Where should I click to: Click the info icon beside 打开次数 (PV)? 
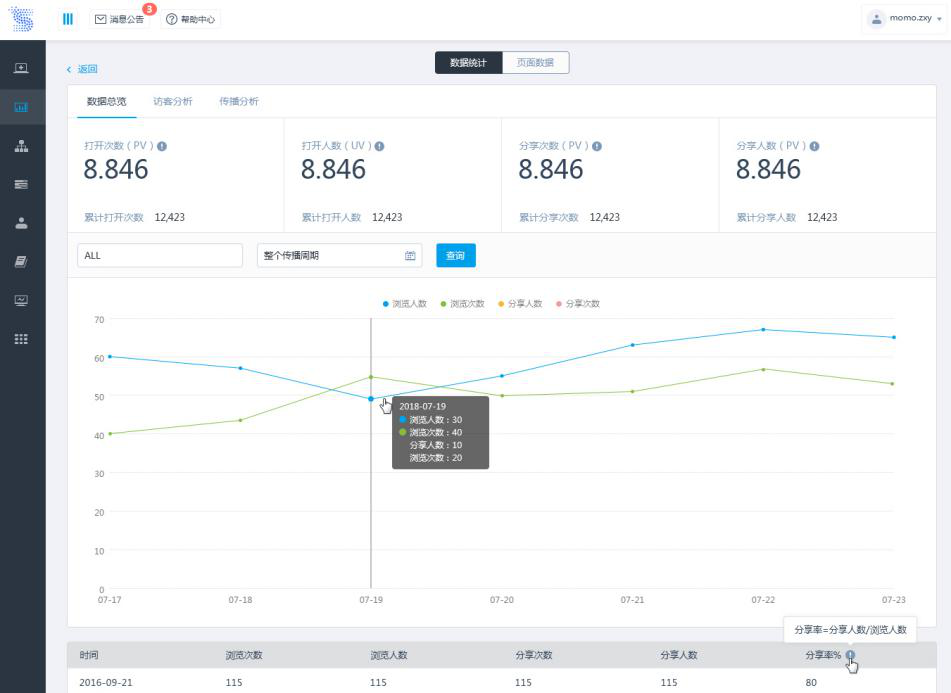click(162, 146)
